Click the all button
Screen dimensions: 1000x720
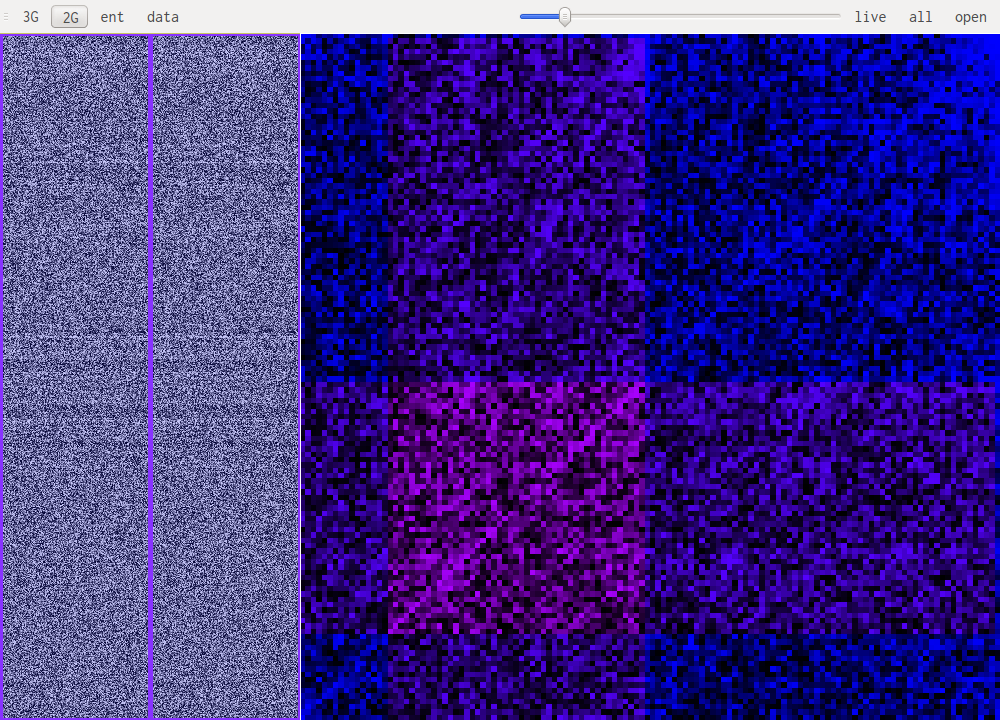pos(920,17)
